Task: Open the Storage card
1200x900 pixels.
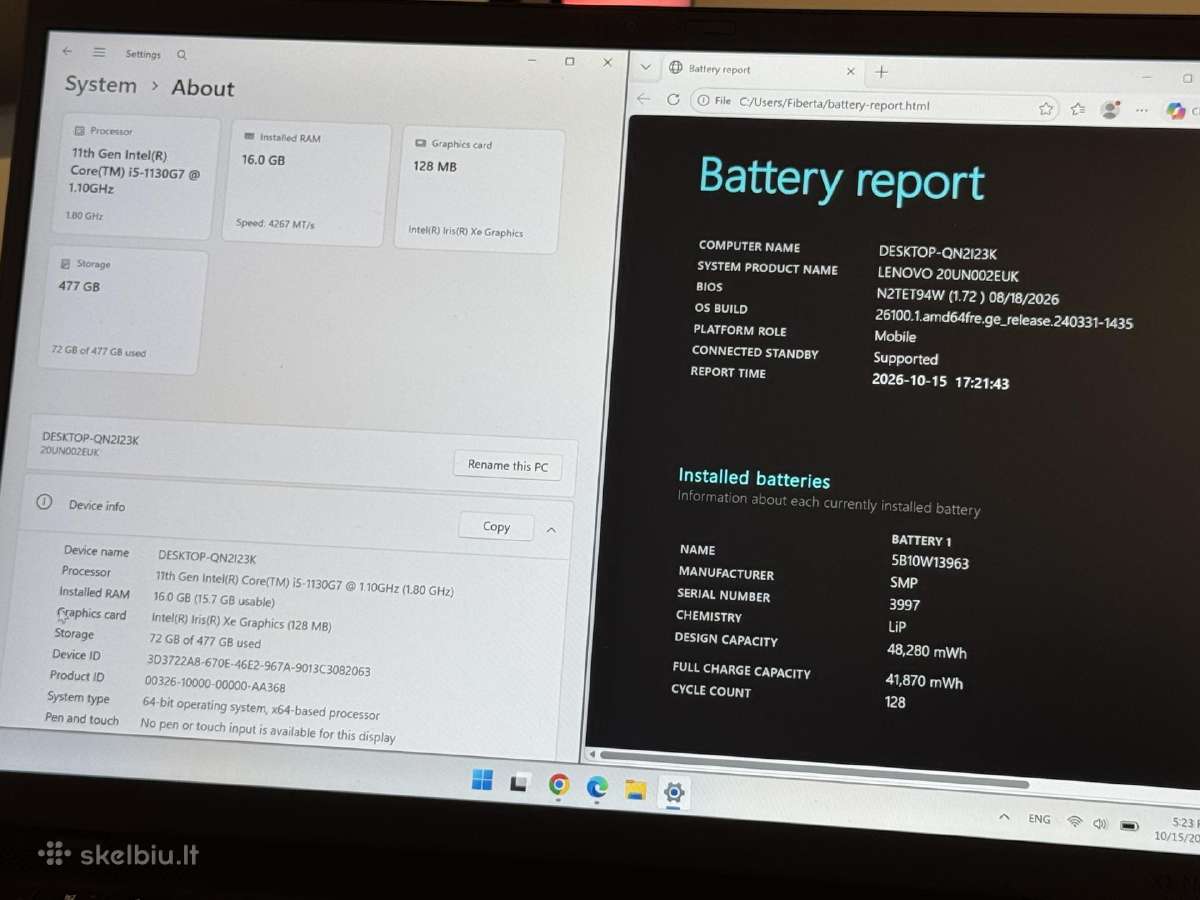Action: tap(122, 311)
